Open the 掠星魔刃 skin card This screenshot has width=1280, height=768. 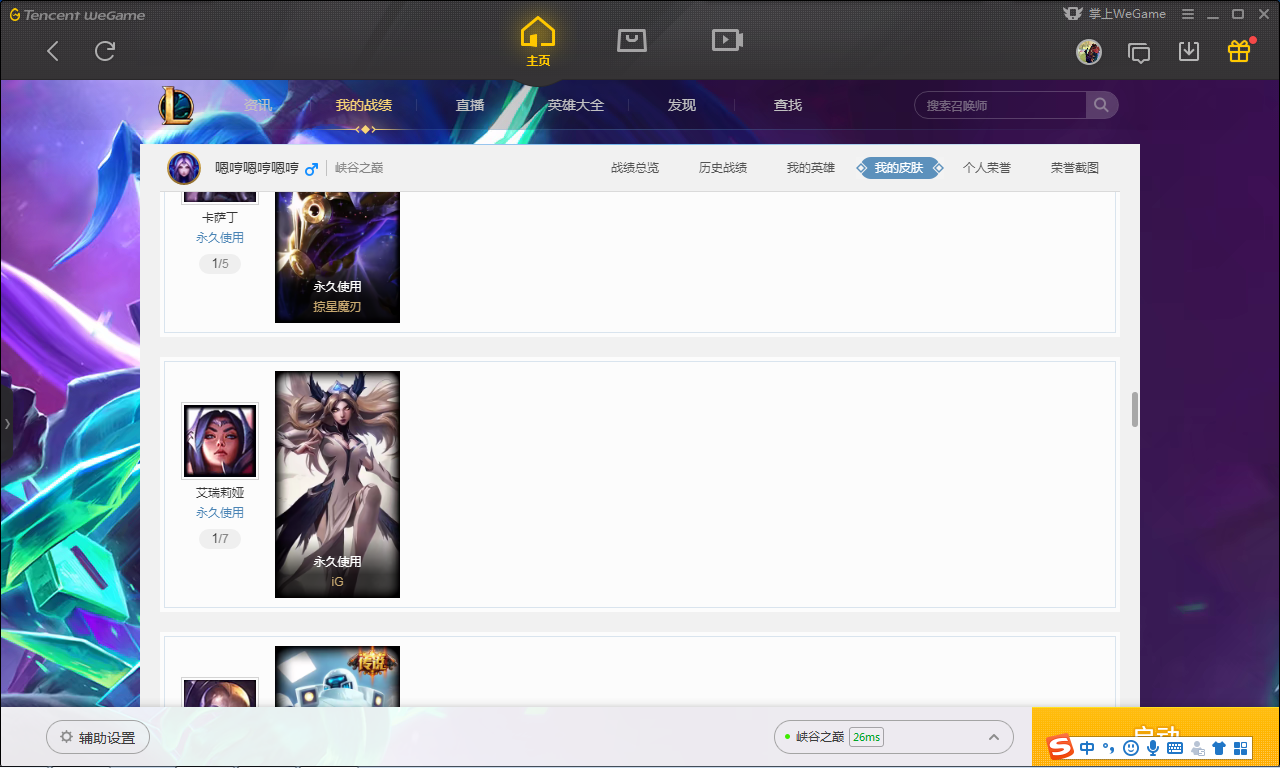[x=337, y=257]
